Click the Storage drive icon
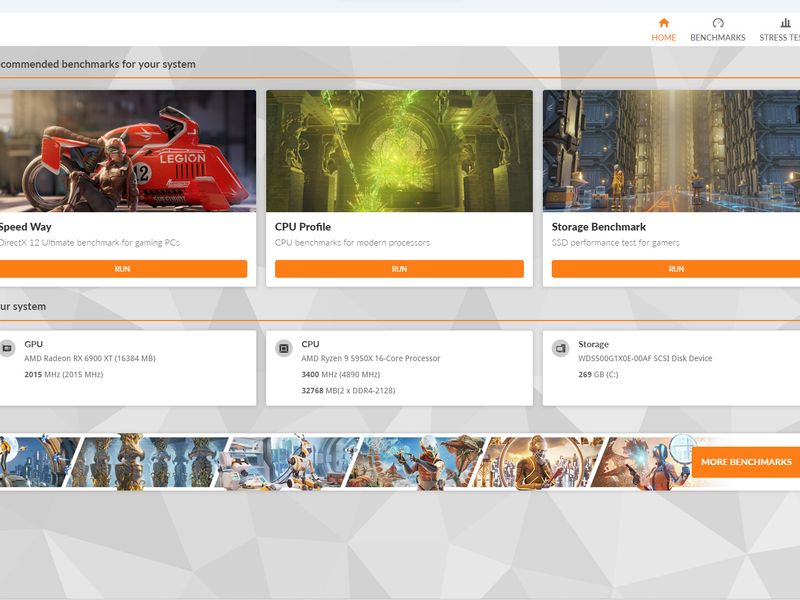The width and height of the screenshot is (800, 600). point(561,348)
